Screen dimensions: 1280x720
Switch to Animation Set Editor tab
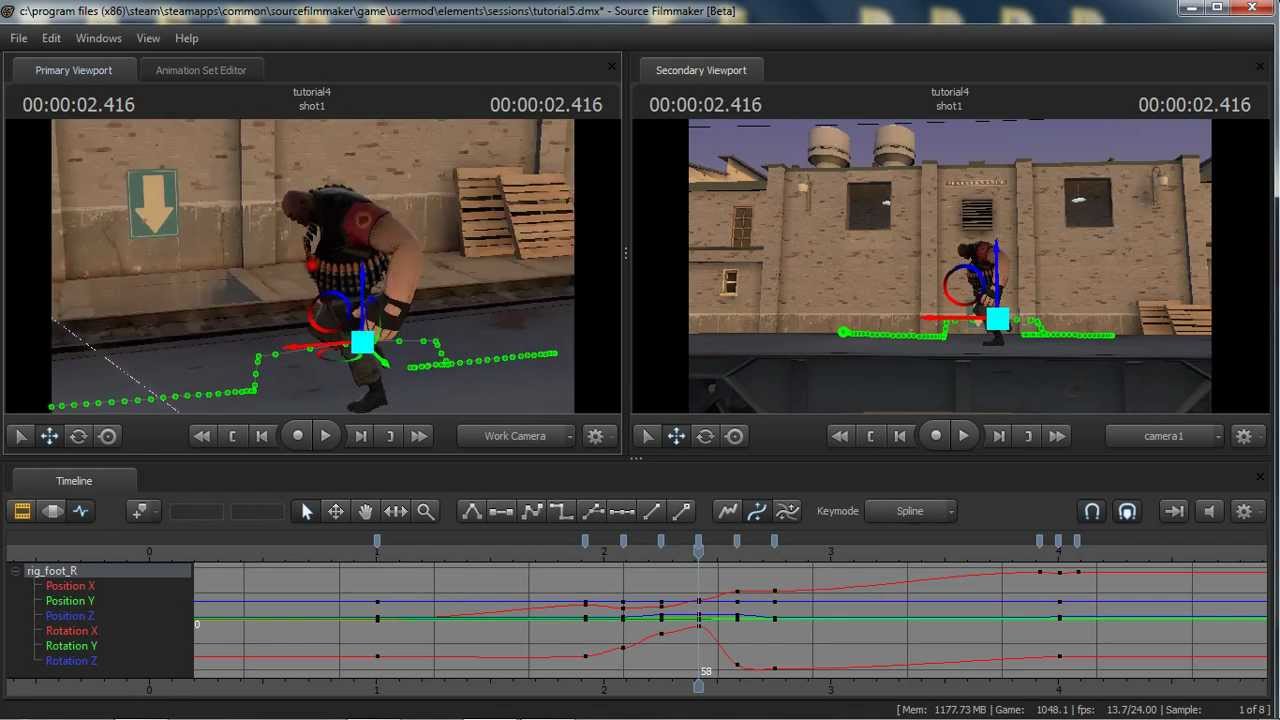[201, 70]
